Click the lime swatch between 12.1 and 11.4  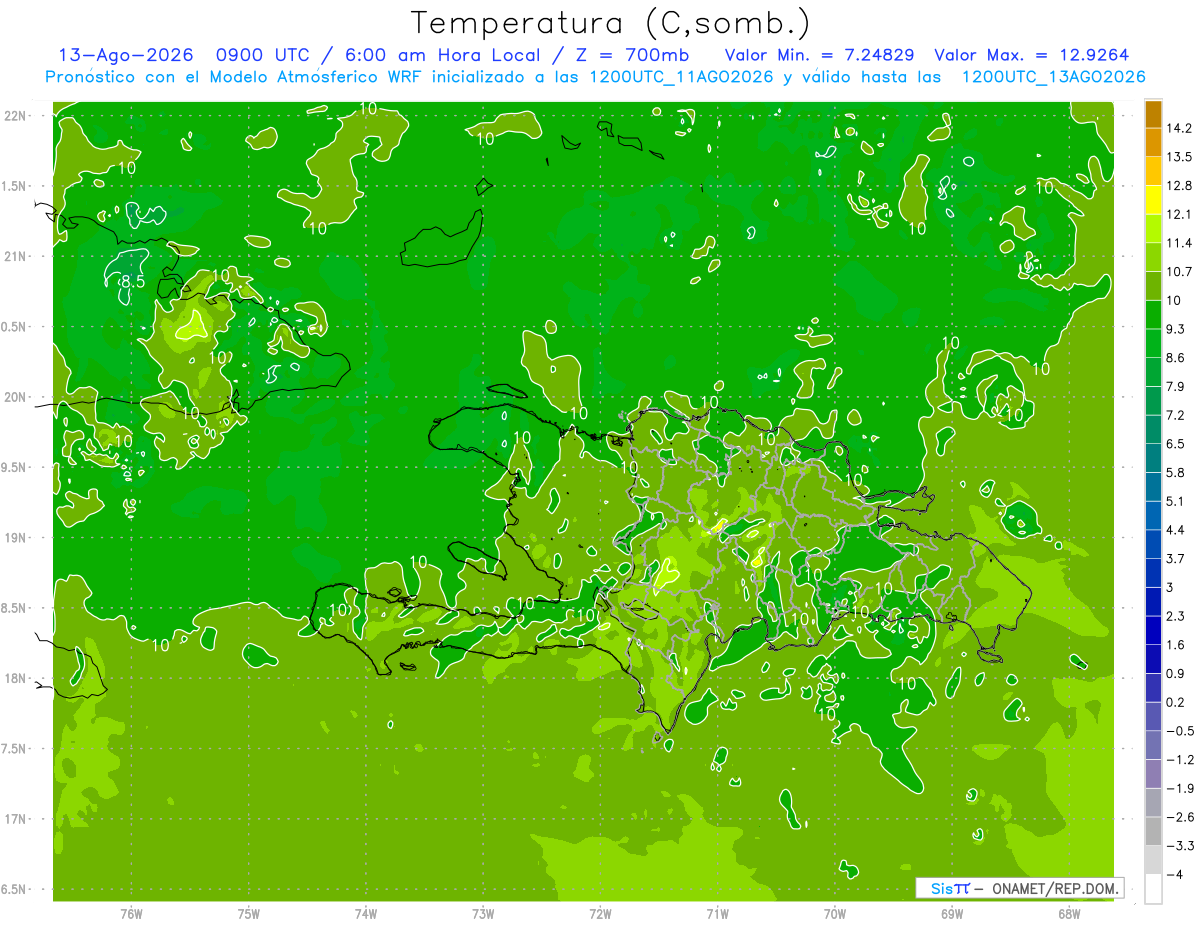pos(1153,229)
